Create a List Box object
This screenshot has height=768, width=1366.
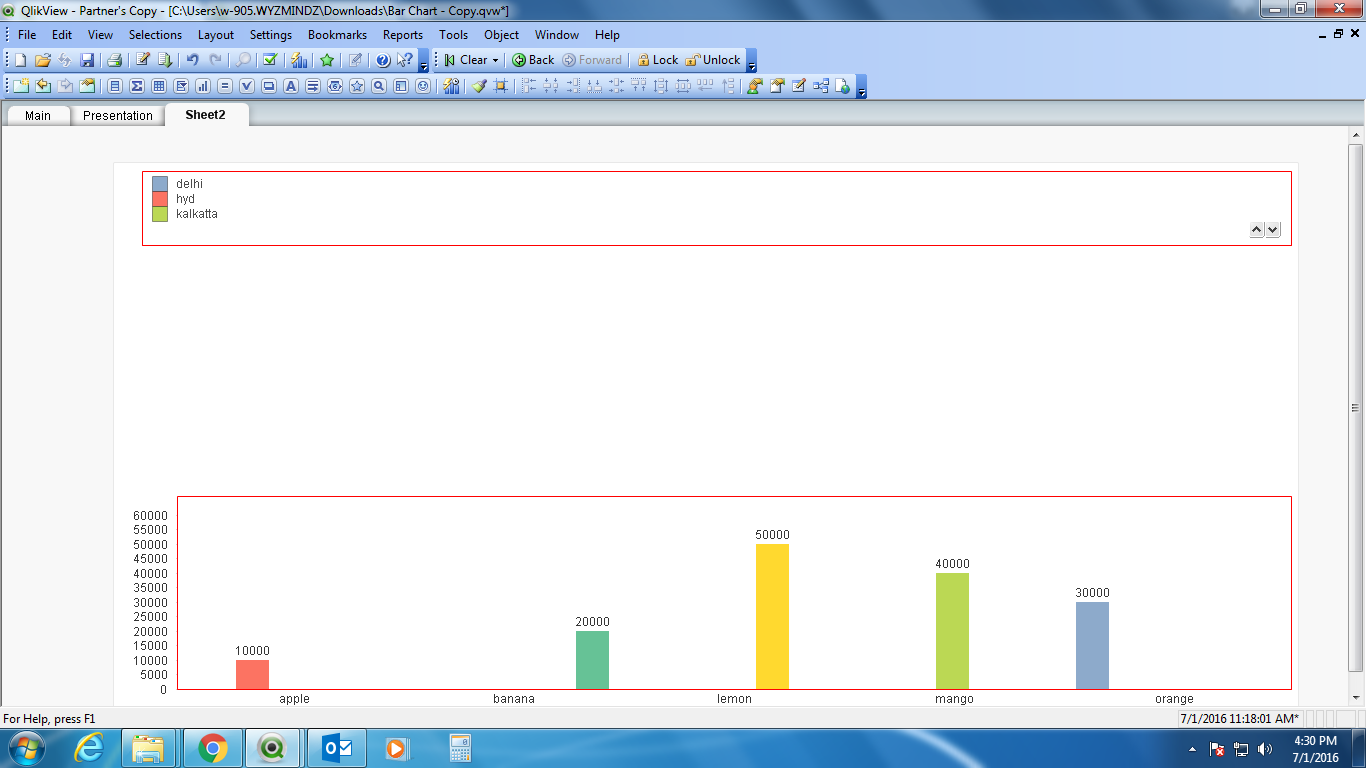(x=115, y=86)
